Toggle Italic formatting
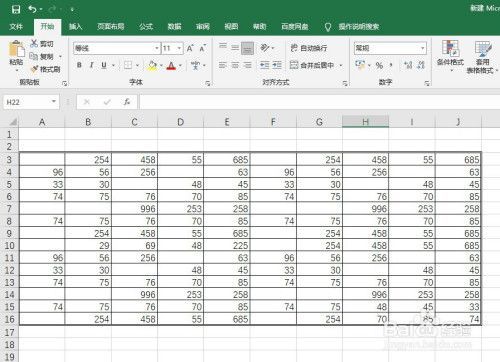This screenshot has width=500, height=362. click(91, 65)
